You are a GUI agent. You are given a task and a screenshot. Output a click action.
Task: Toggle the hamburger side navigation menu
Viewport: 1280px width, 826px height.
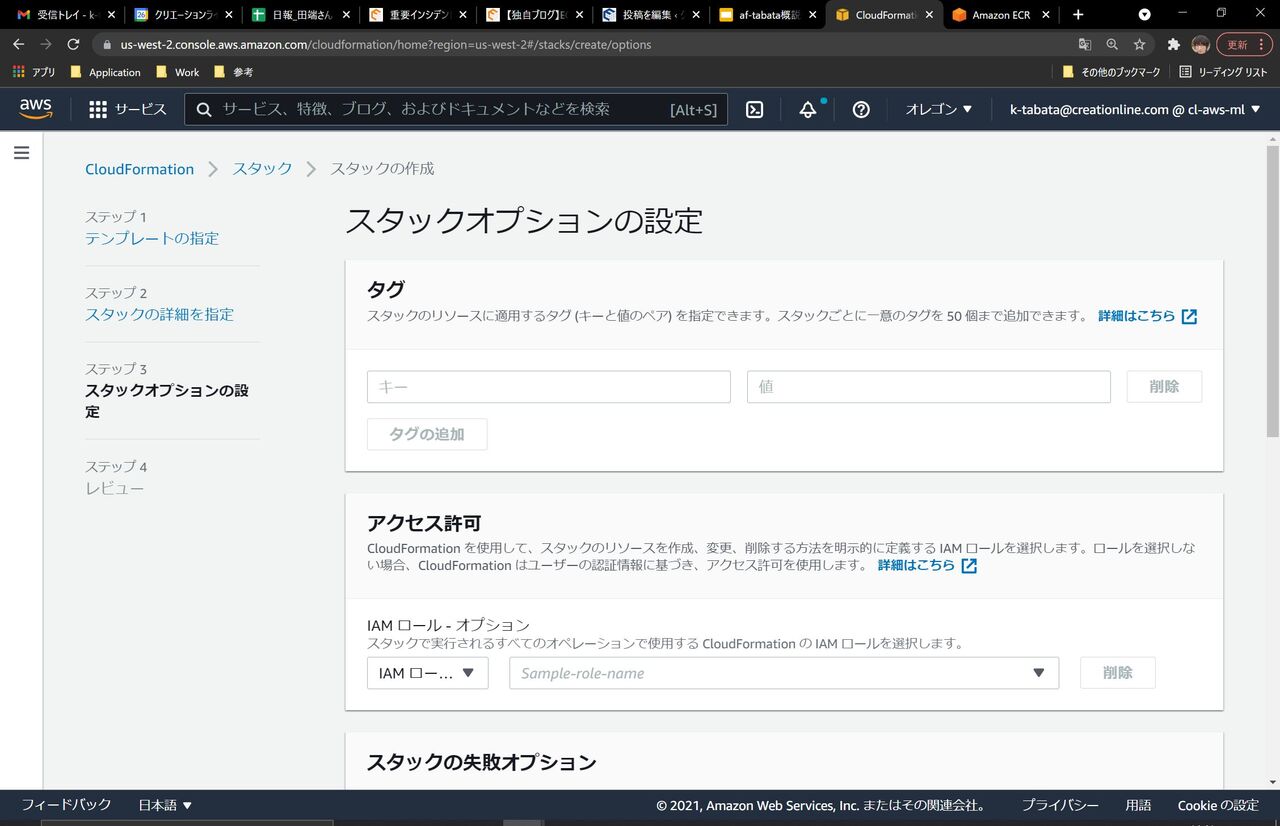pos(21,153)
